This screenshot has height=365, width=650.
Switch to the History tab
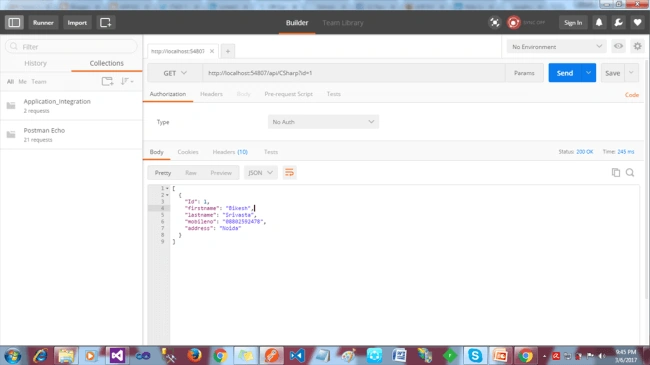tap(36, 63)
